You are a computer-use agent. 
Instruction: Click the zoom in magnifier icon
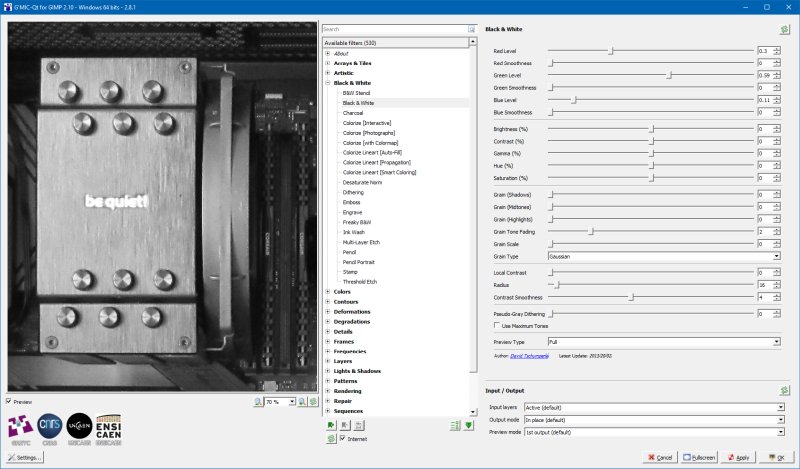coord(302,401)
